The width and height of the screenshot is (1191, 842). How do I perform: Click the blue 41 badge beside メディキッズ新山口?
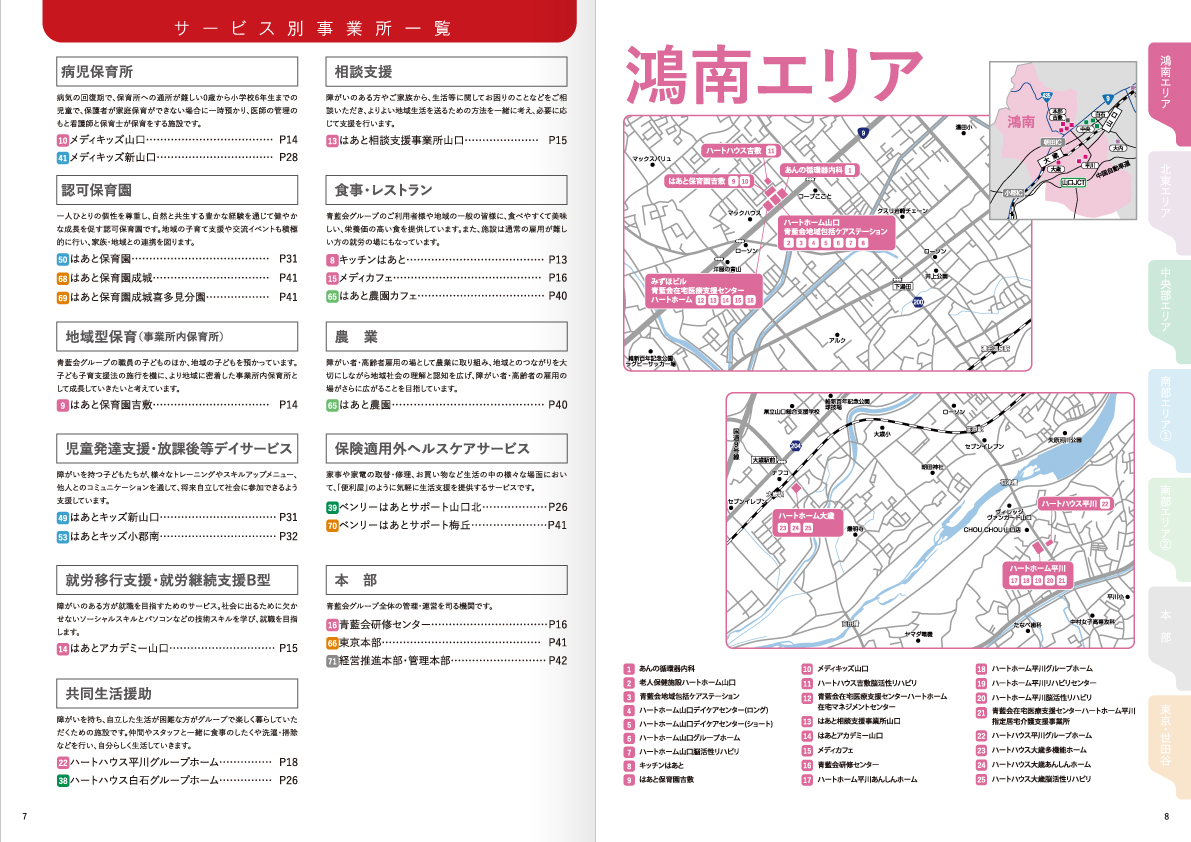click(62, 158)
